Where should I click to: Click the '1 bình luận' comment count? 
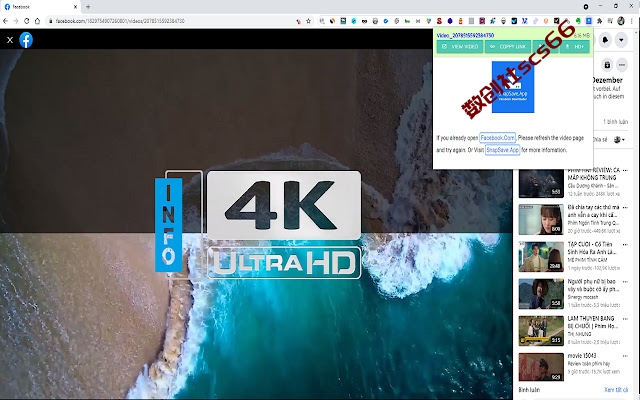tap(616, 122)
